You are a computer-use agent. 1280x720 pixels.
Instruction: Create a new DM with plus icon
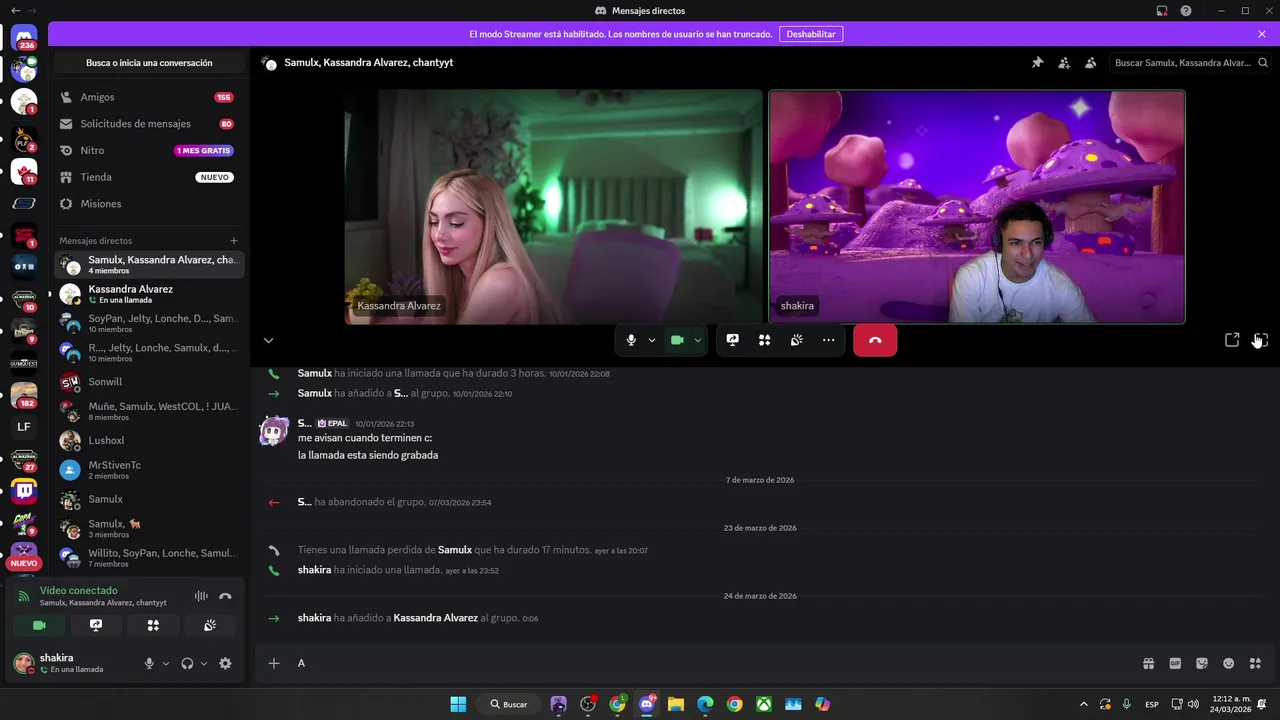(x=234, y=240)
